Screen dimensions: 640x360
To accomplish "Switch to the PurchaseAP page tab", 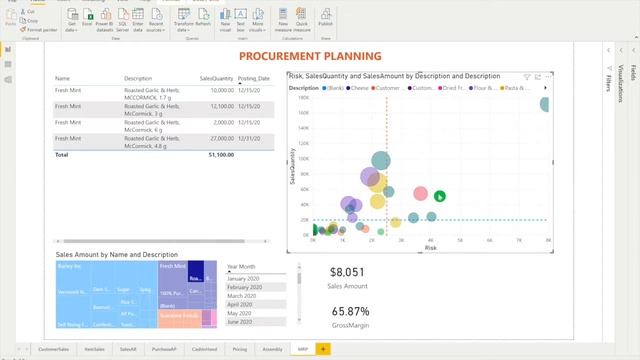I will (164, 349).
